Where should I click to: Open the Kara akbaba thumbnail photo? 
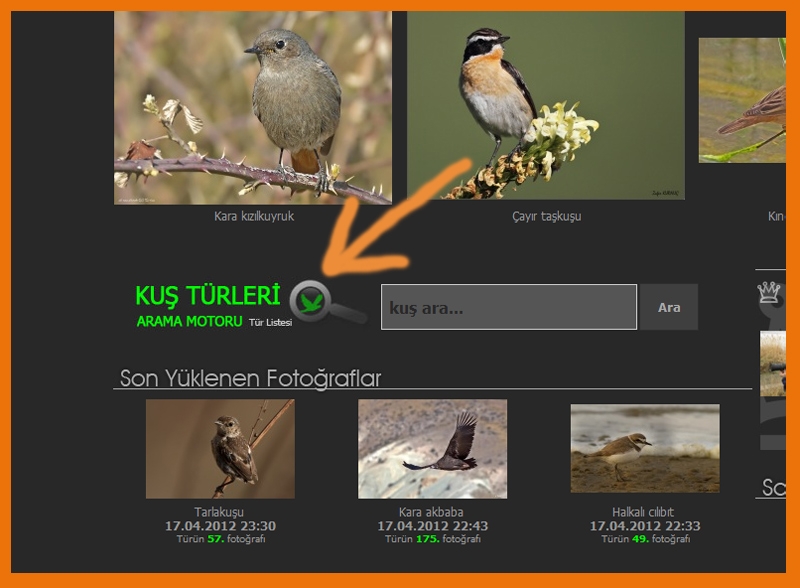click(x=433, y=449)
